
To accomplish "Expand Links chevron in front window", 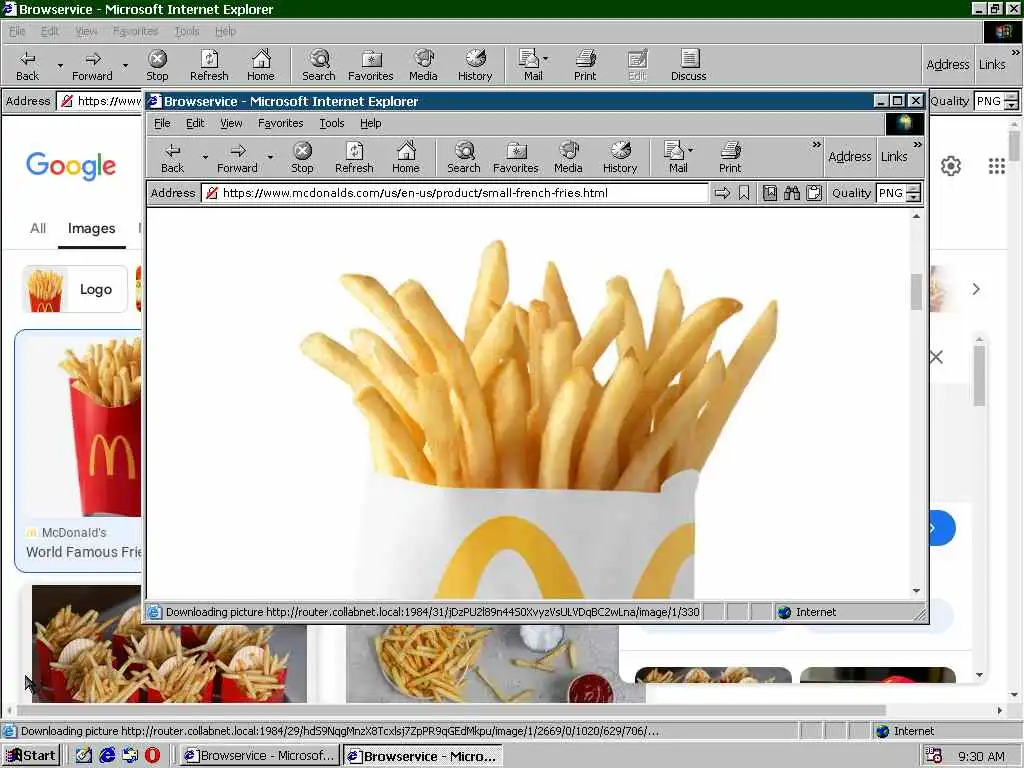I will (x=918, y=144).
